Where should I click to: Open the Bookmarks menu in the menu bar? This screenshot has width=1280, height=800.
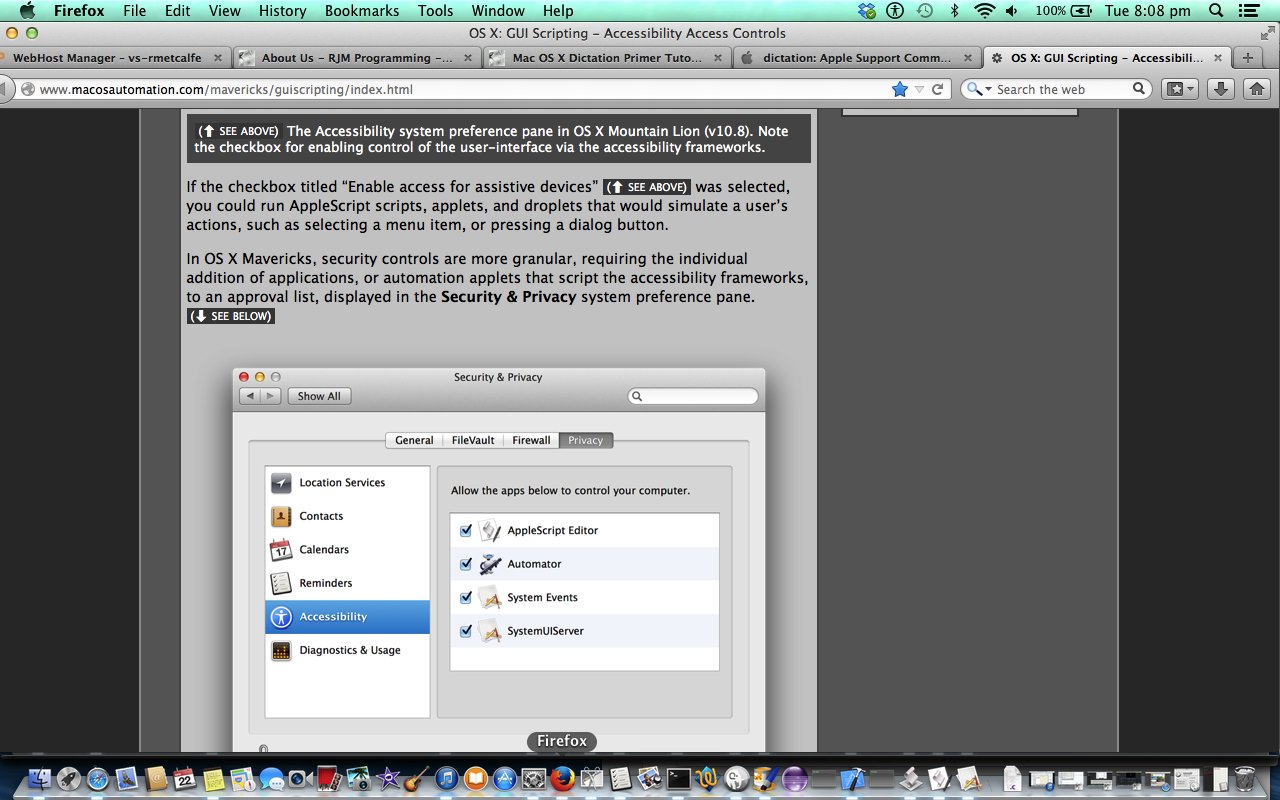tap(362, 11)
